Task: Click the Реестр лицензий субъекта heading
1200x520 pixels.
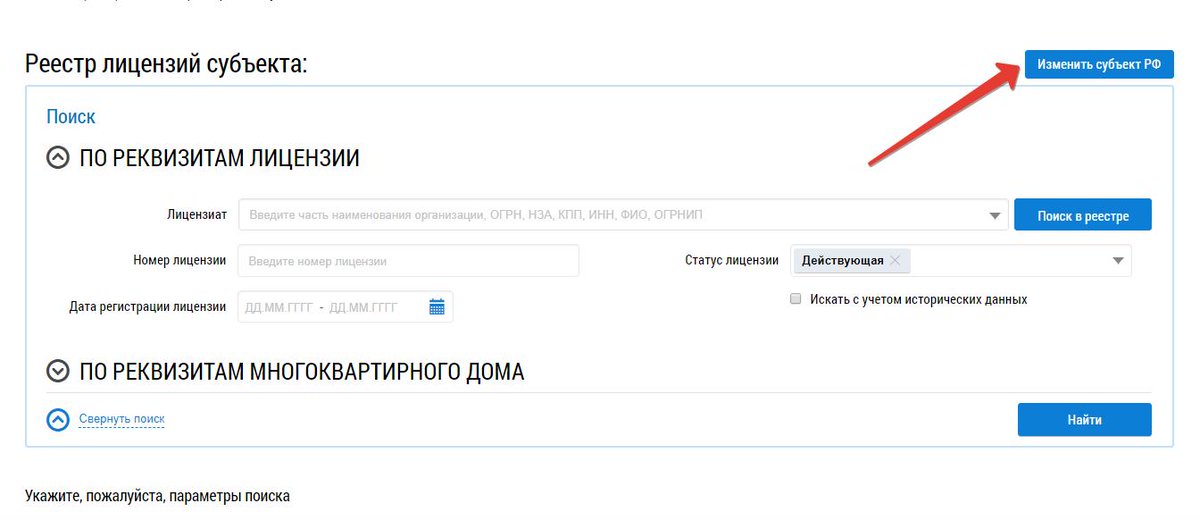Action: tap(166, 64)
